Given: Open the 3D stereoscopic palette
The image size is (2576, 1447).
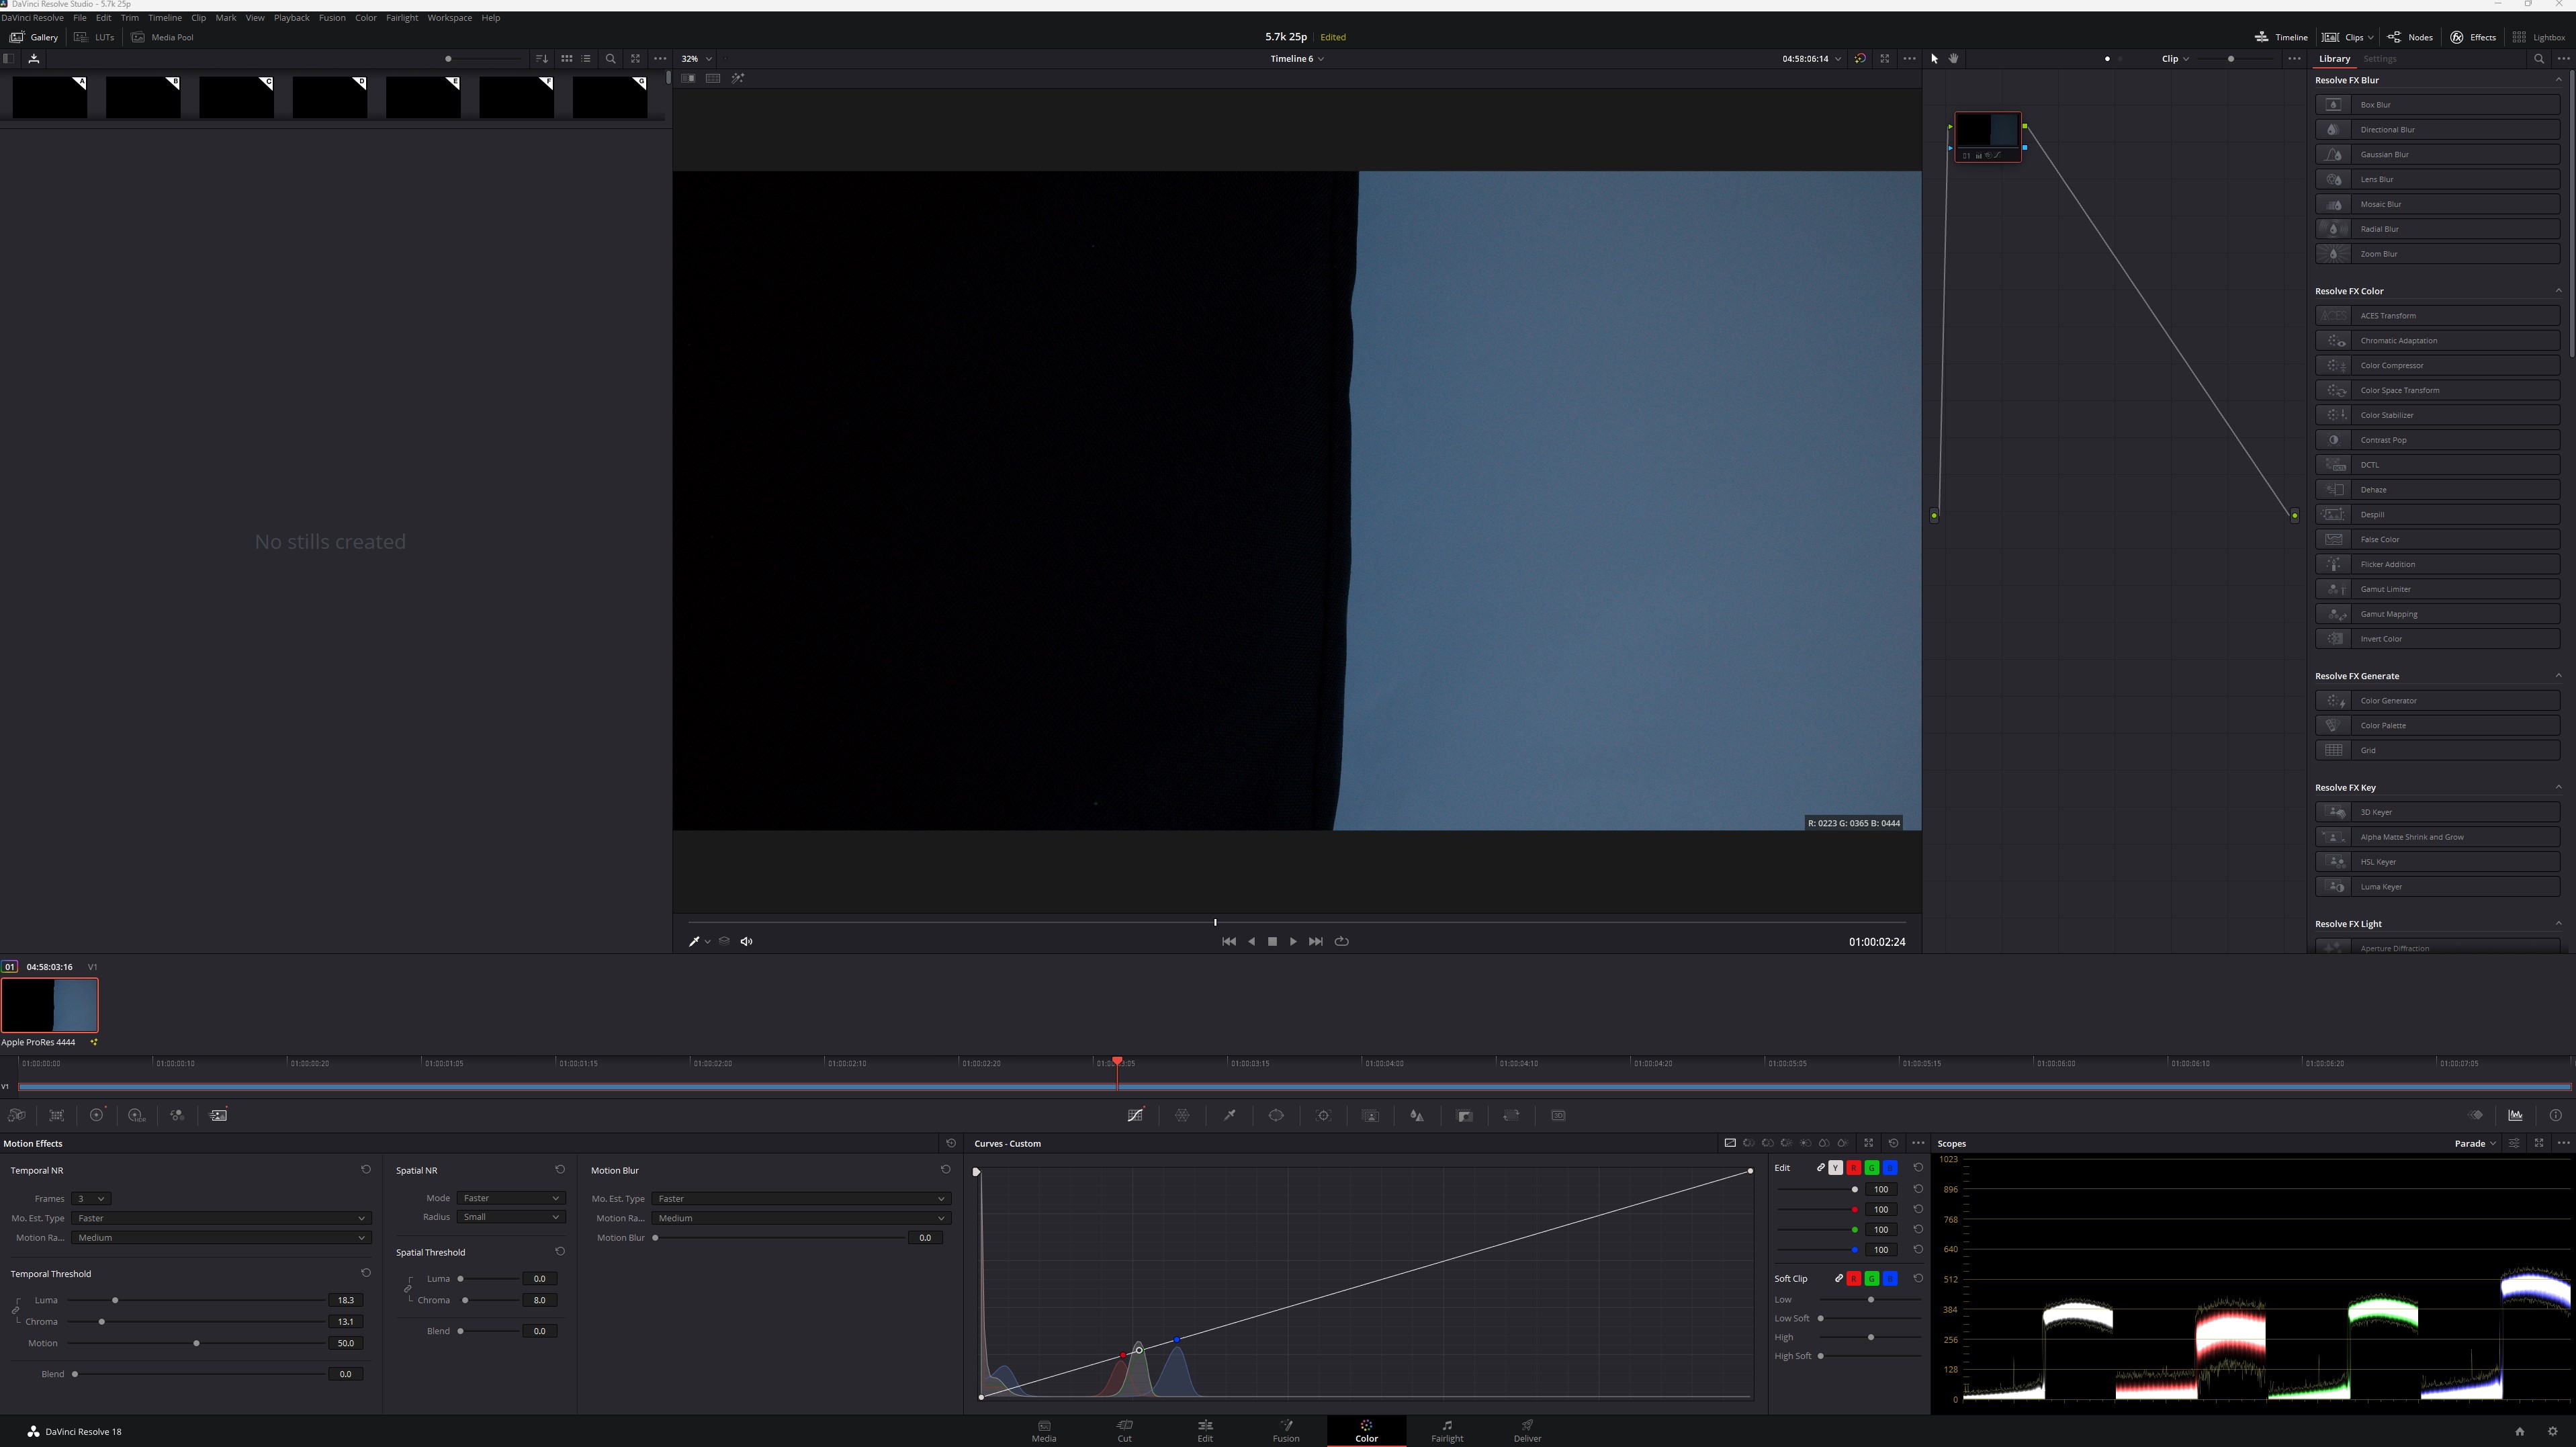Looking at the screenshot, I should (1558, 1115).
